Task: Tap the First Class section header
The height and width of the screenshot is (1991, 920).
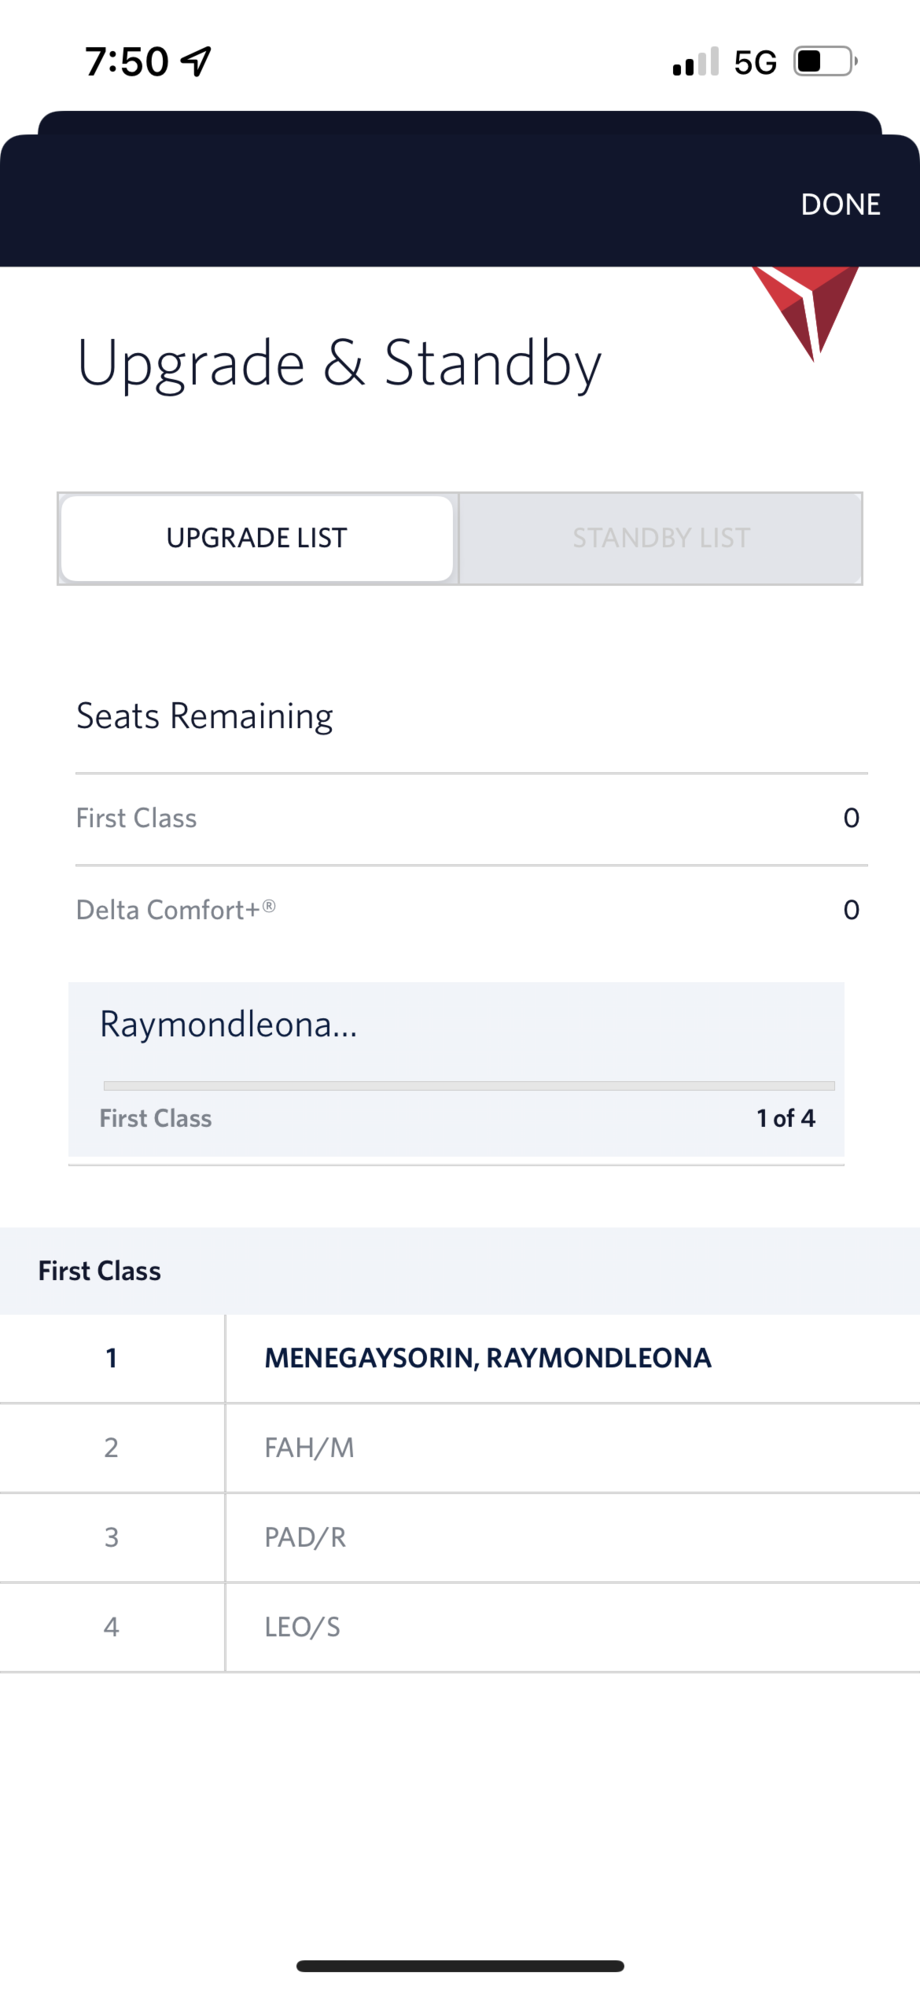Action: pos(460,1271)
